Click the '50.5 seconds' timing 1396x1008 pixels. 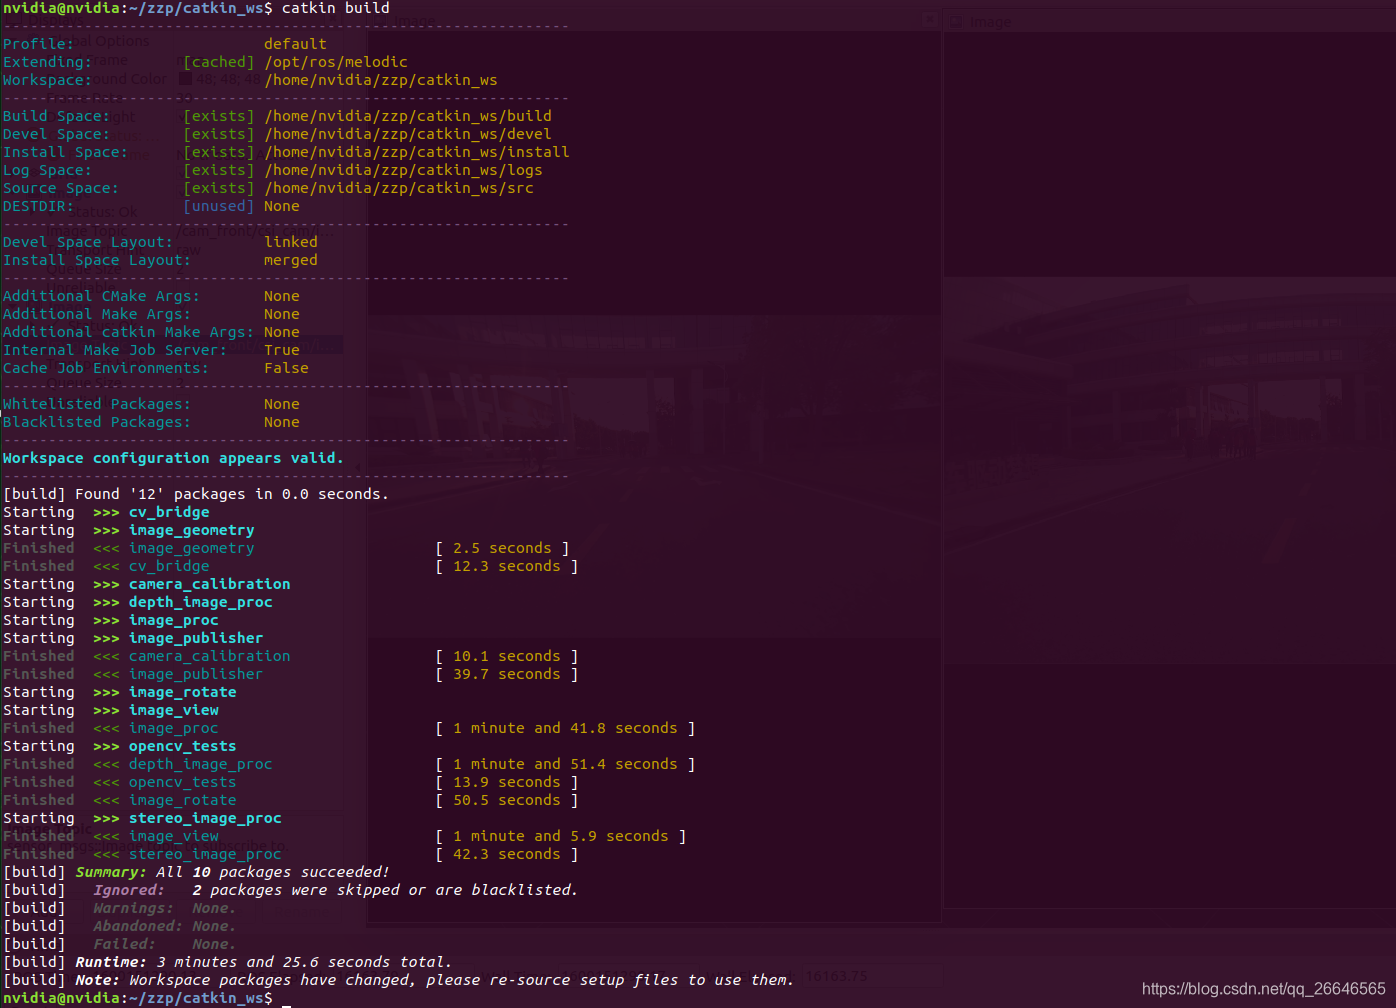tap(507, 800)
